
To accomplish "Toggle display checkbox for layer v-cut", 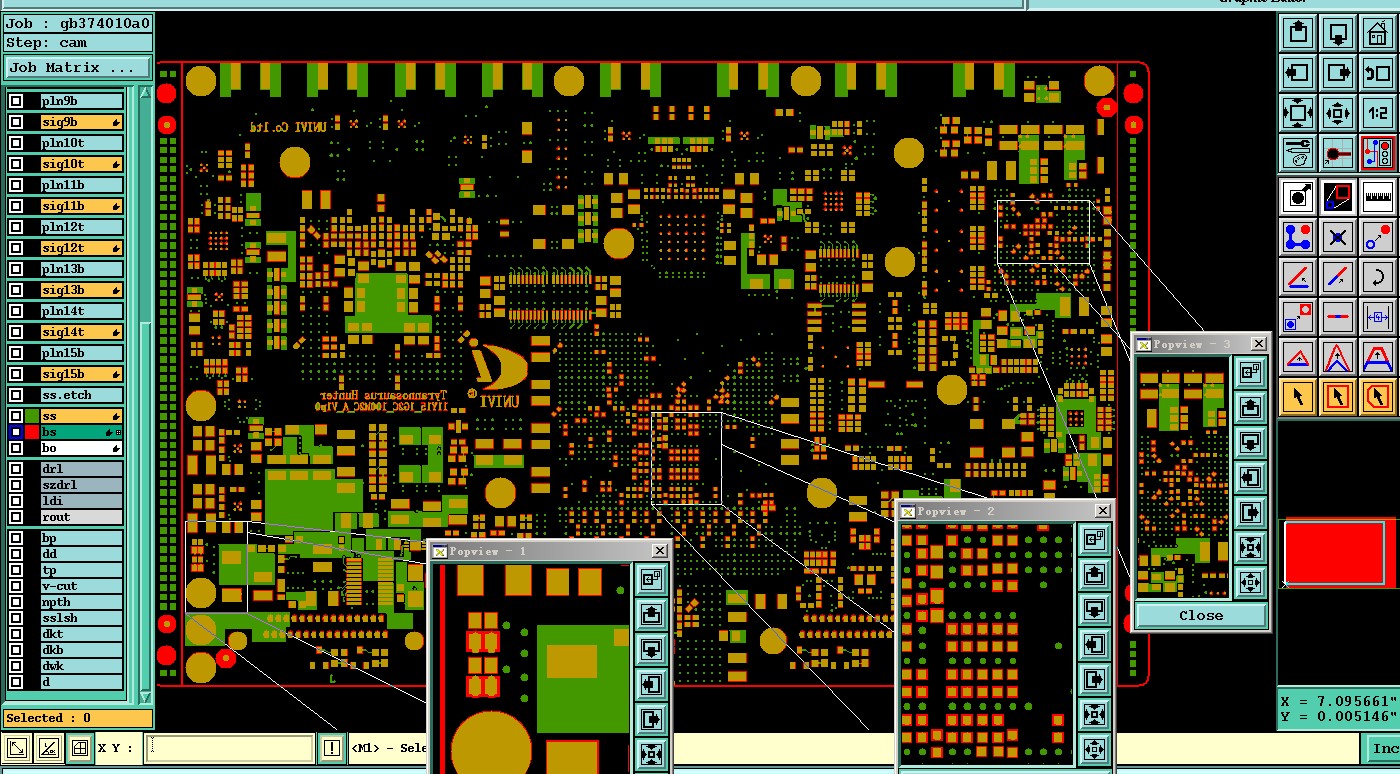I will tap(16, 586).
